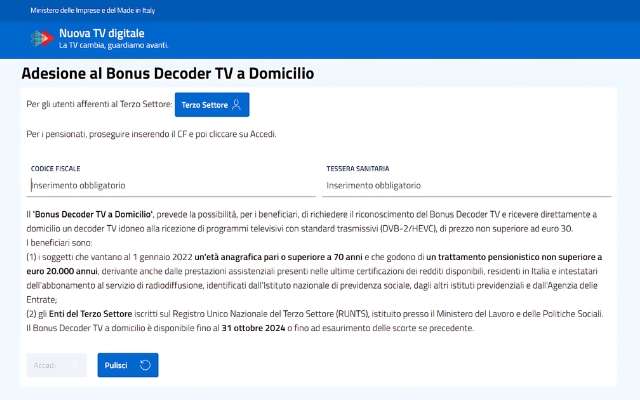This screenshot has height=400, width=640.
Task: Click the text 'I beneficiari sono:'
Action: (59, 243)
